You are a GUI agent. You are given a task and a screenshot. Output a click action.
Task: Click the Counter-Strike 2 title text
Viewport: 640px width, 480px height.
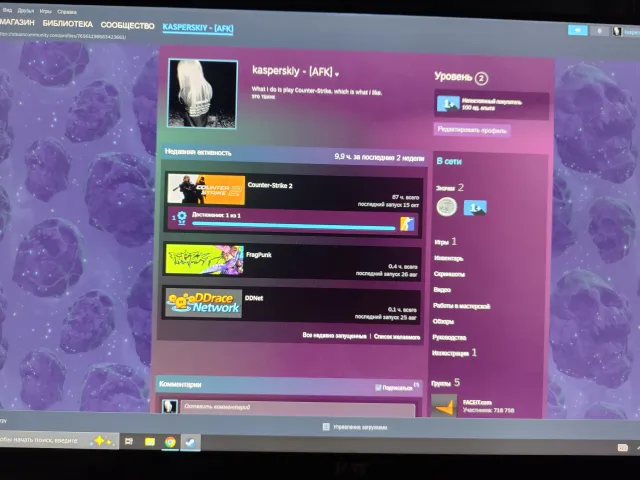pyautogui.click(x=270, y=185)
